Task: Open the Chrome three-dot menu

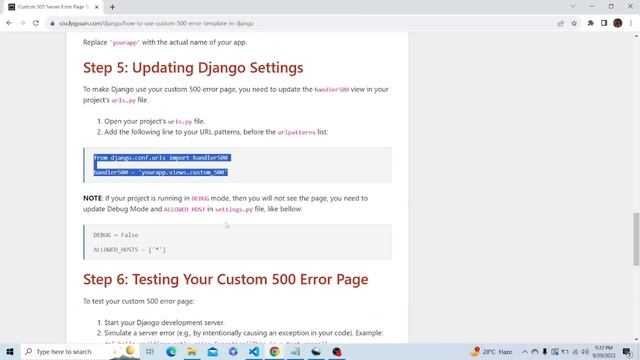Action: point(631,23)
